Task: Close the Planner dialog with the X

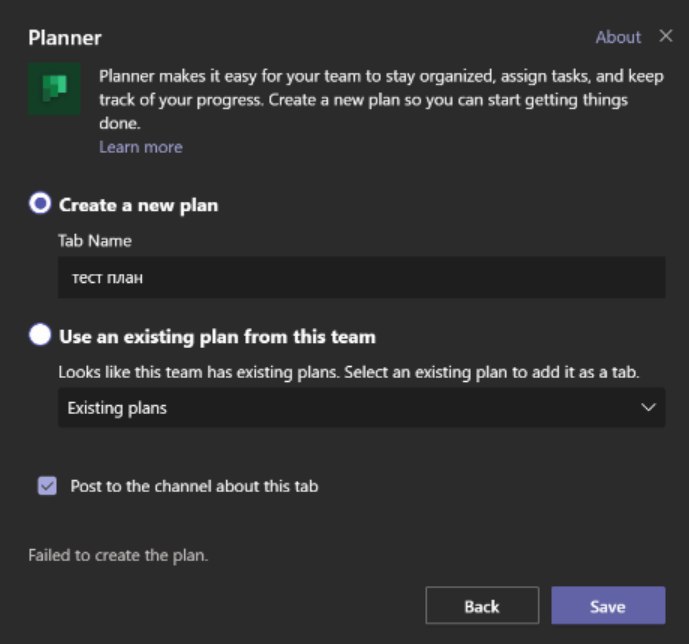Action: (x=666, y=36)
